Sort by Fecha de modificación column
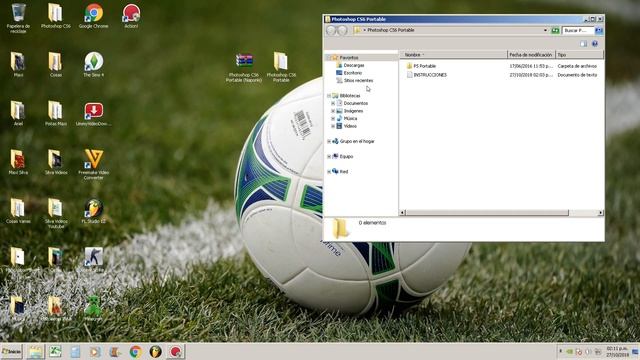 coord(531,55)
